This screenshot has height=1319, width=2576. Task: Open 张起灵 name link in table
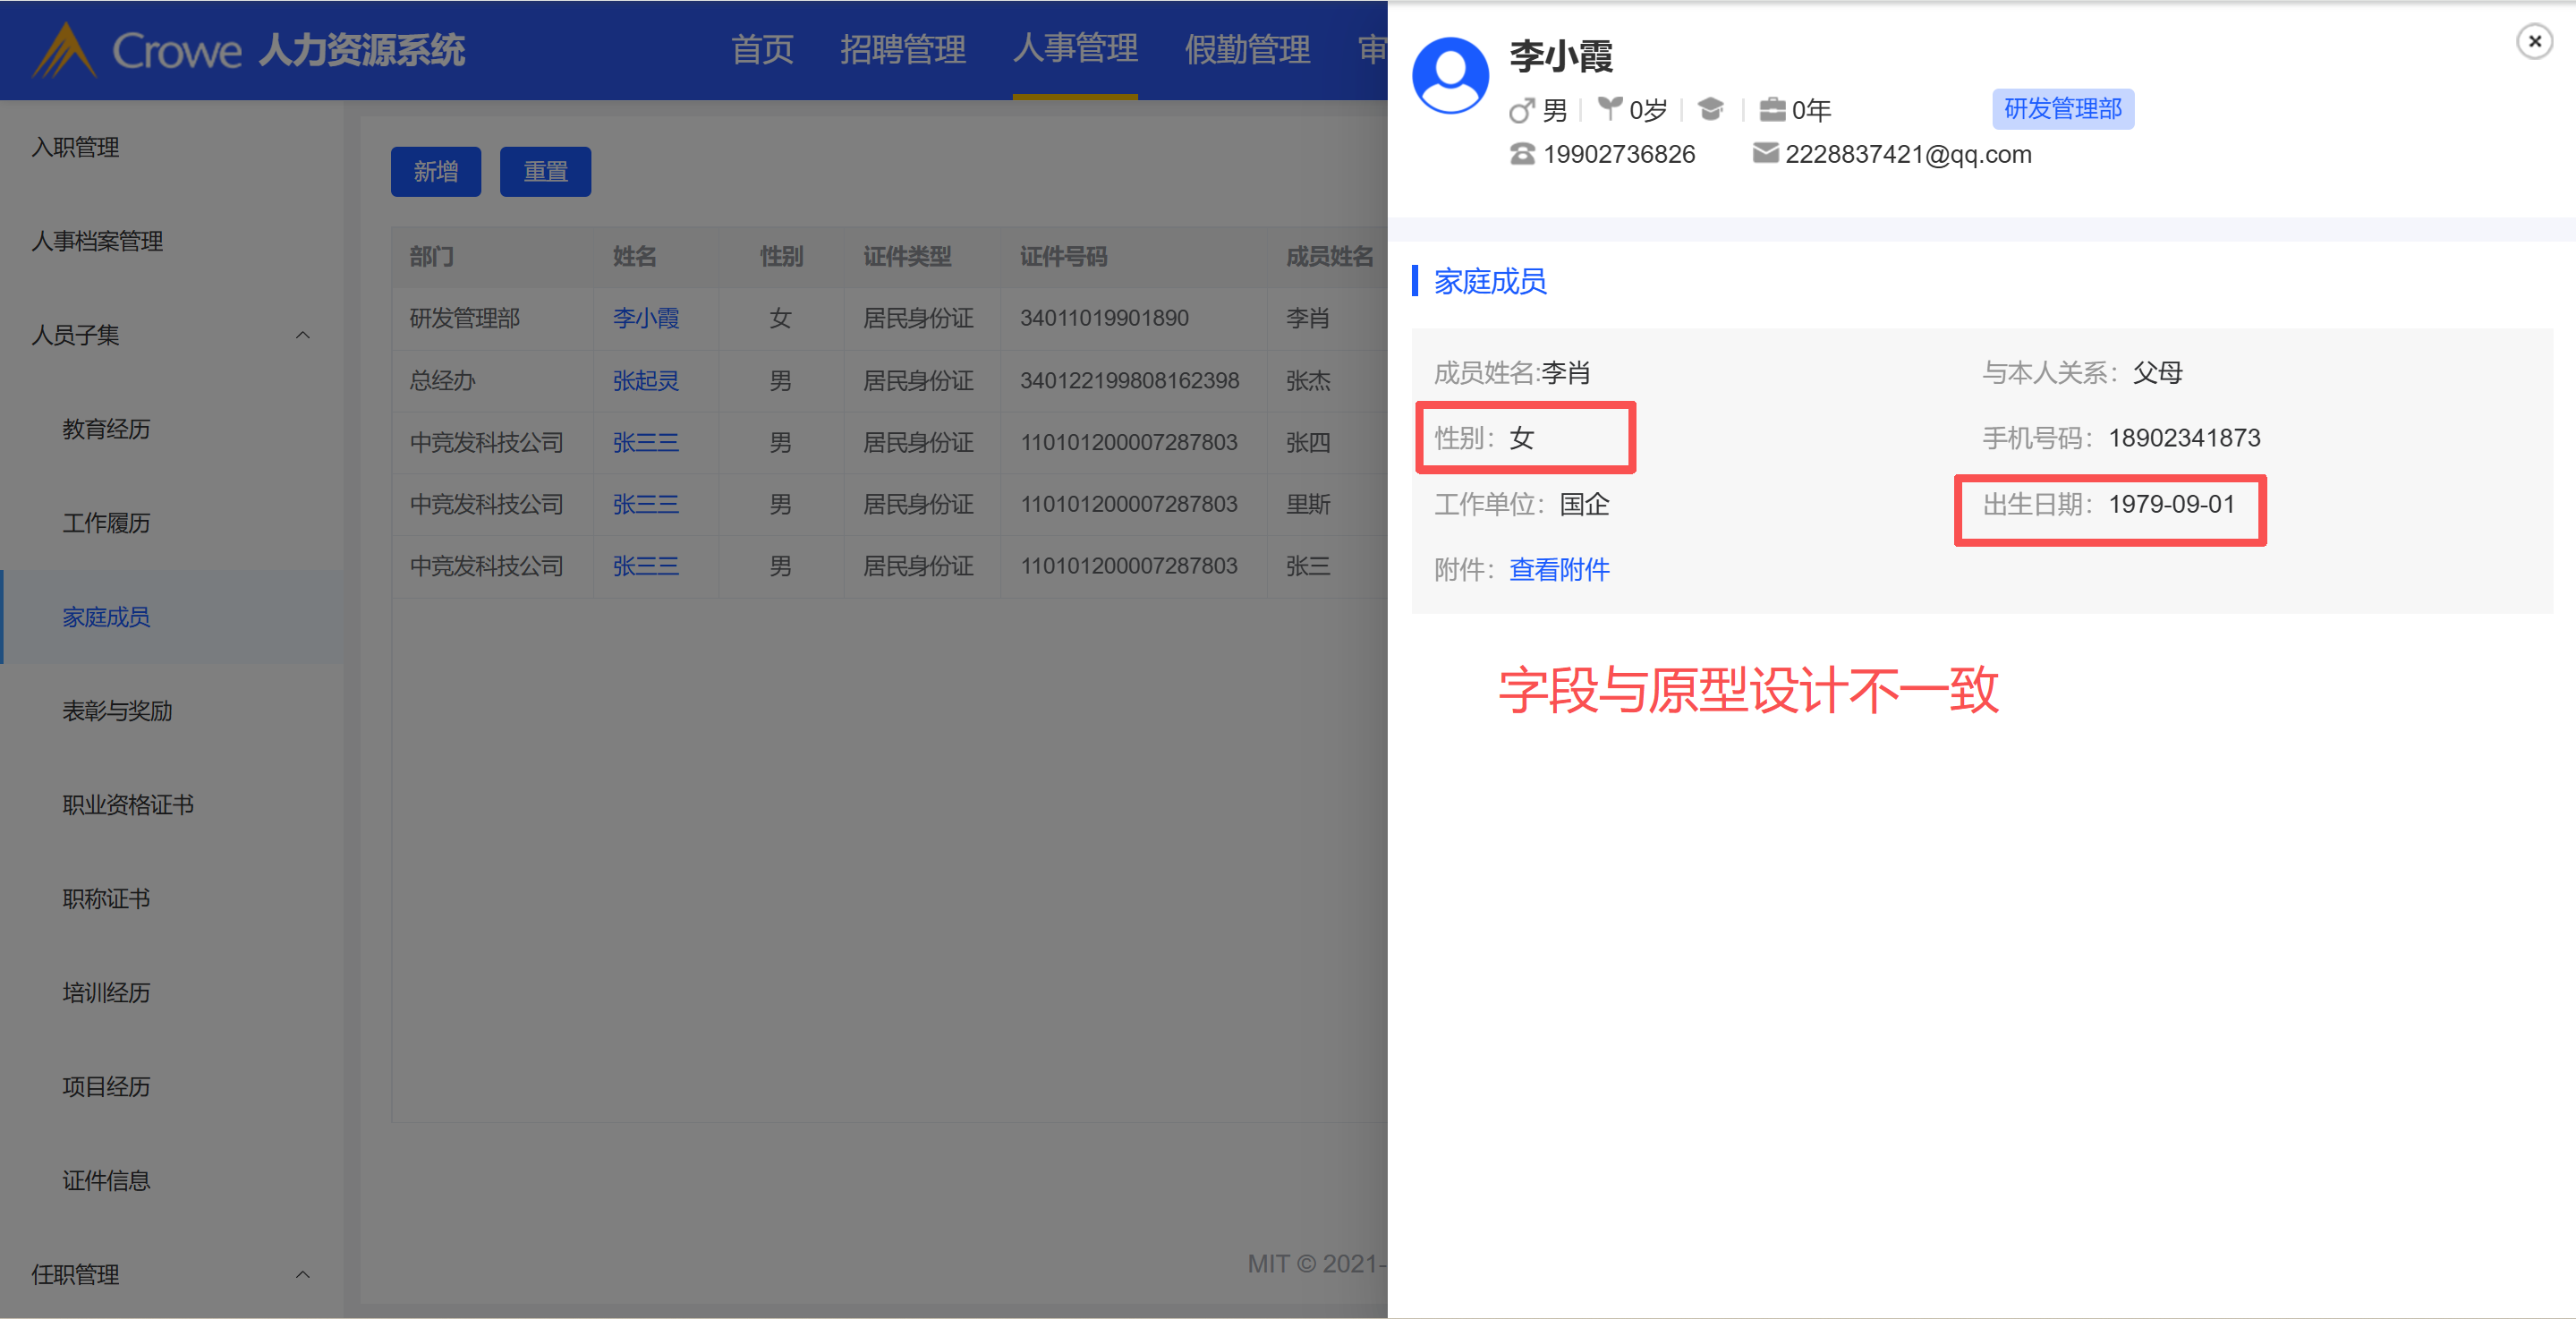coord(645,380)
